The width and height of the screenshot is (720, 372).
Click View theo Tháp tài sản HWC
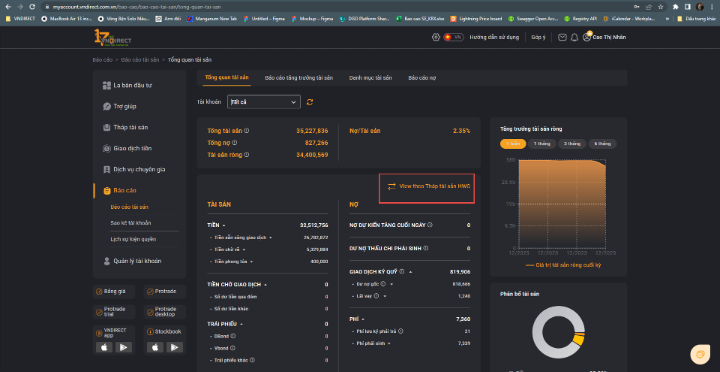(x=429, y=186)
